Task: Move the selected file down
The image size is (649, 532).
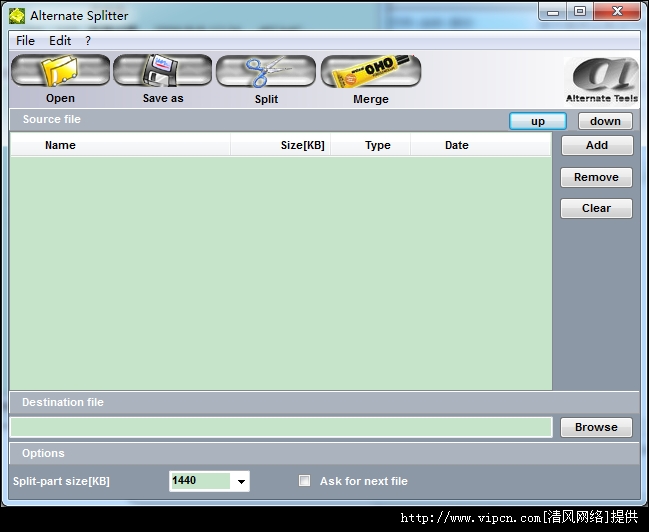Action: [x=605, y=121]
